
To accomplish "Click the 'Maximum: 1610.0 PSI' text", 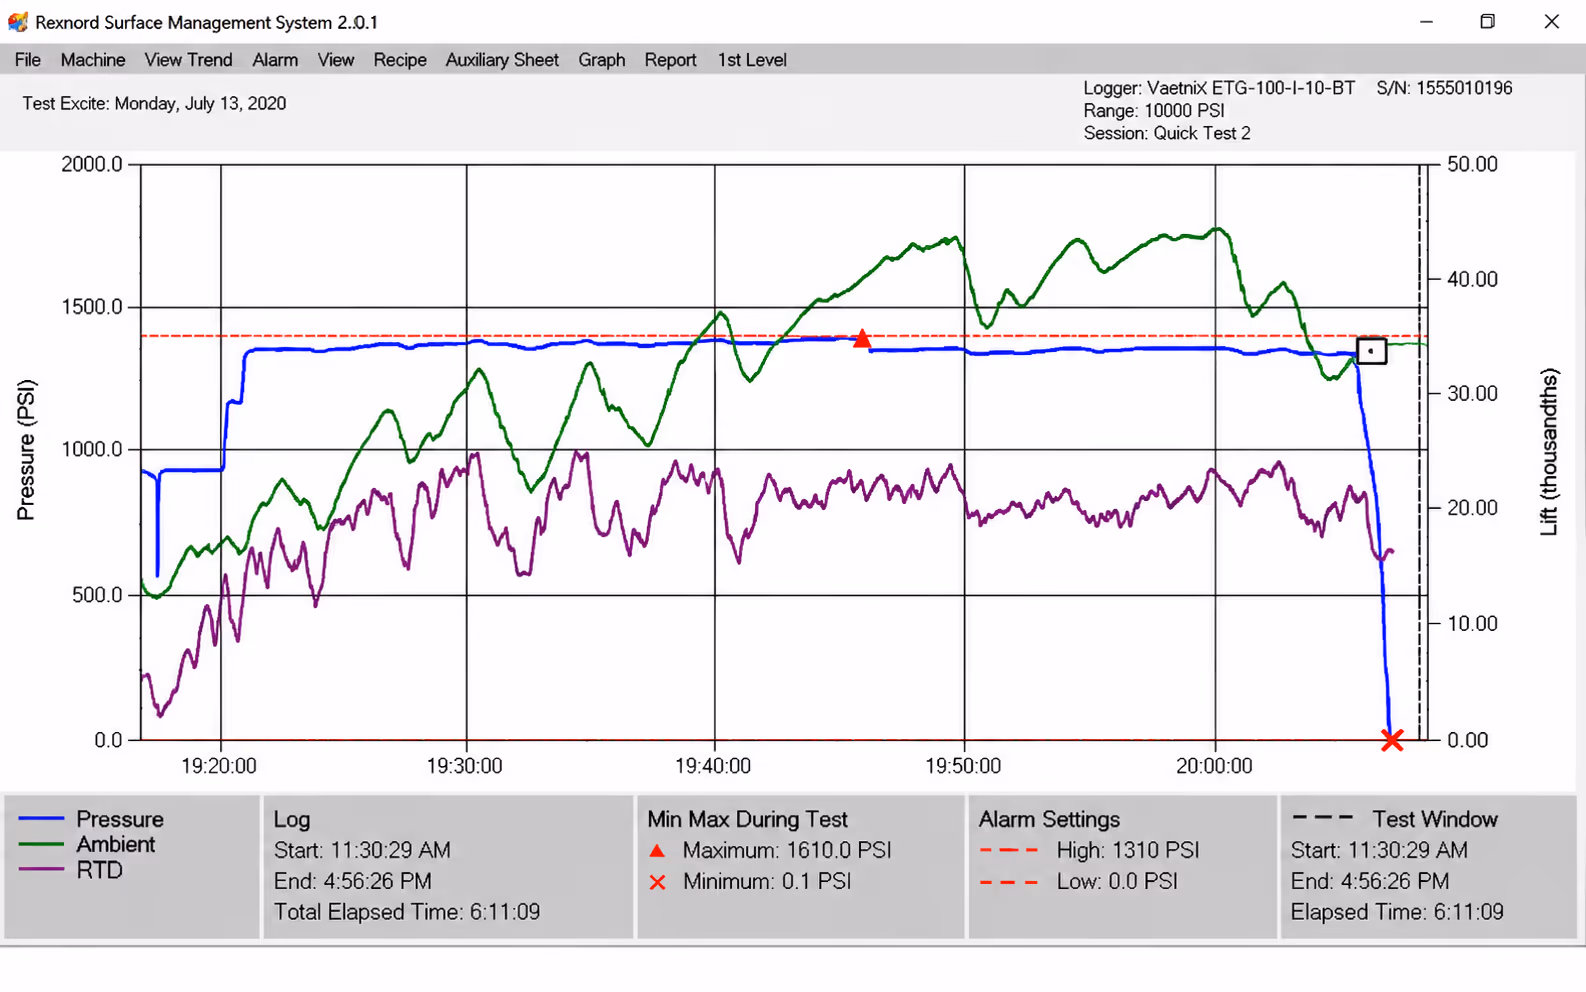I will pos(787,851).
